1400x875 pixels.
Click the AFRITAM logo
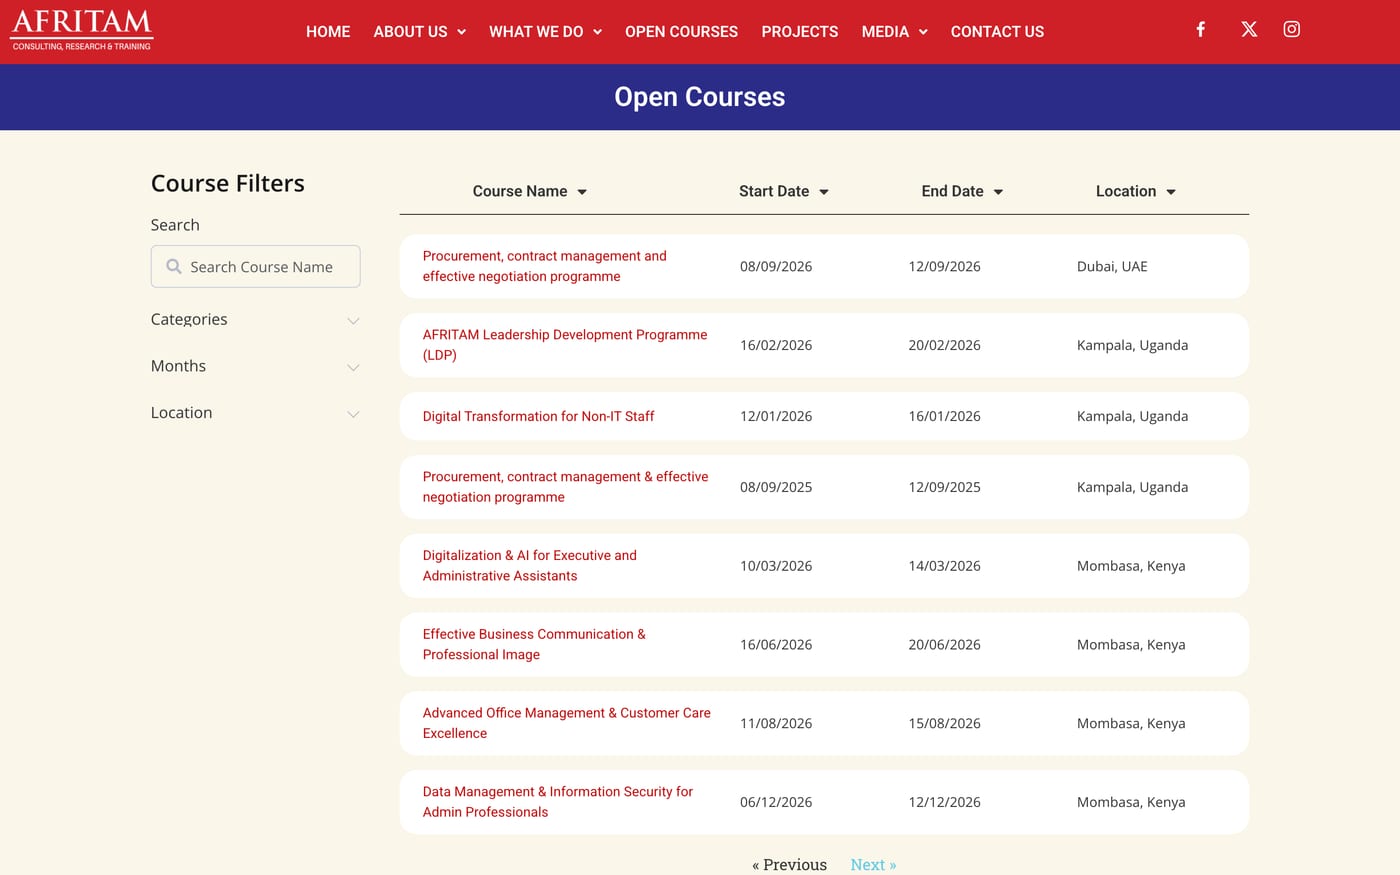click(82, 30)
